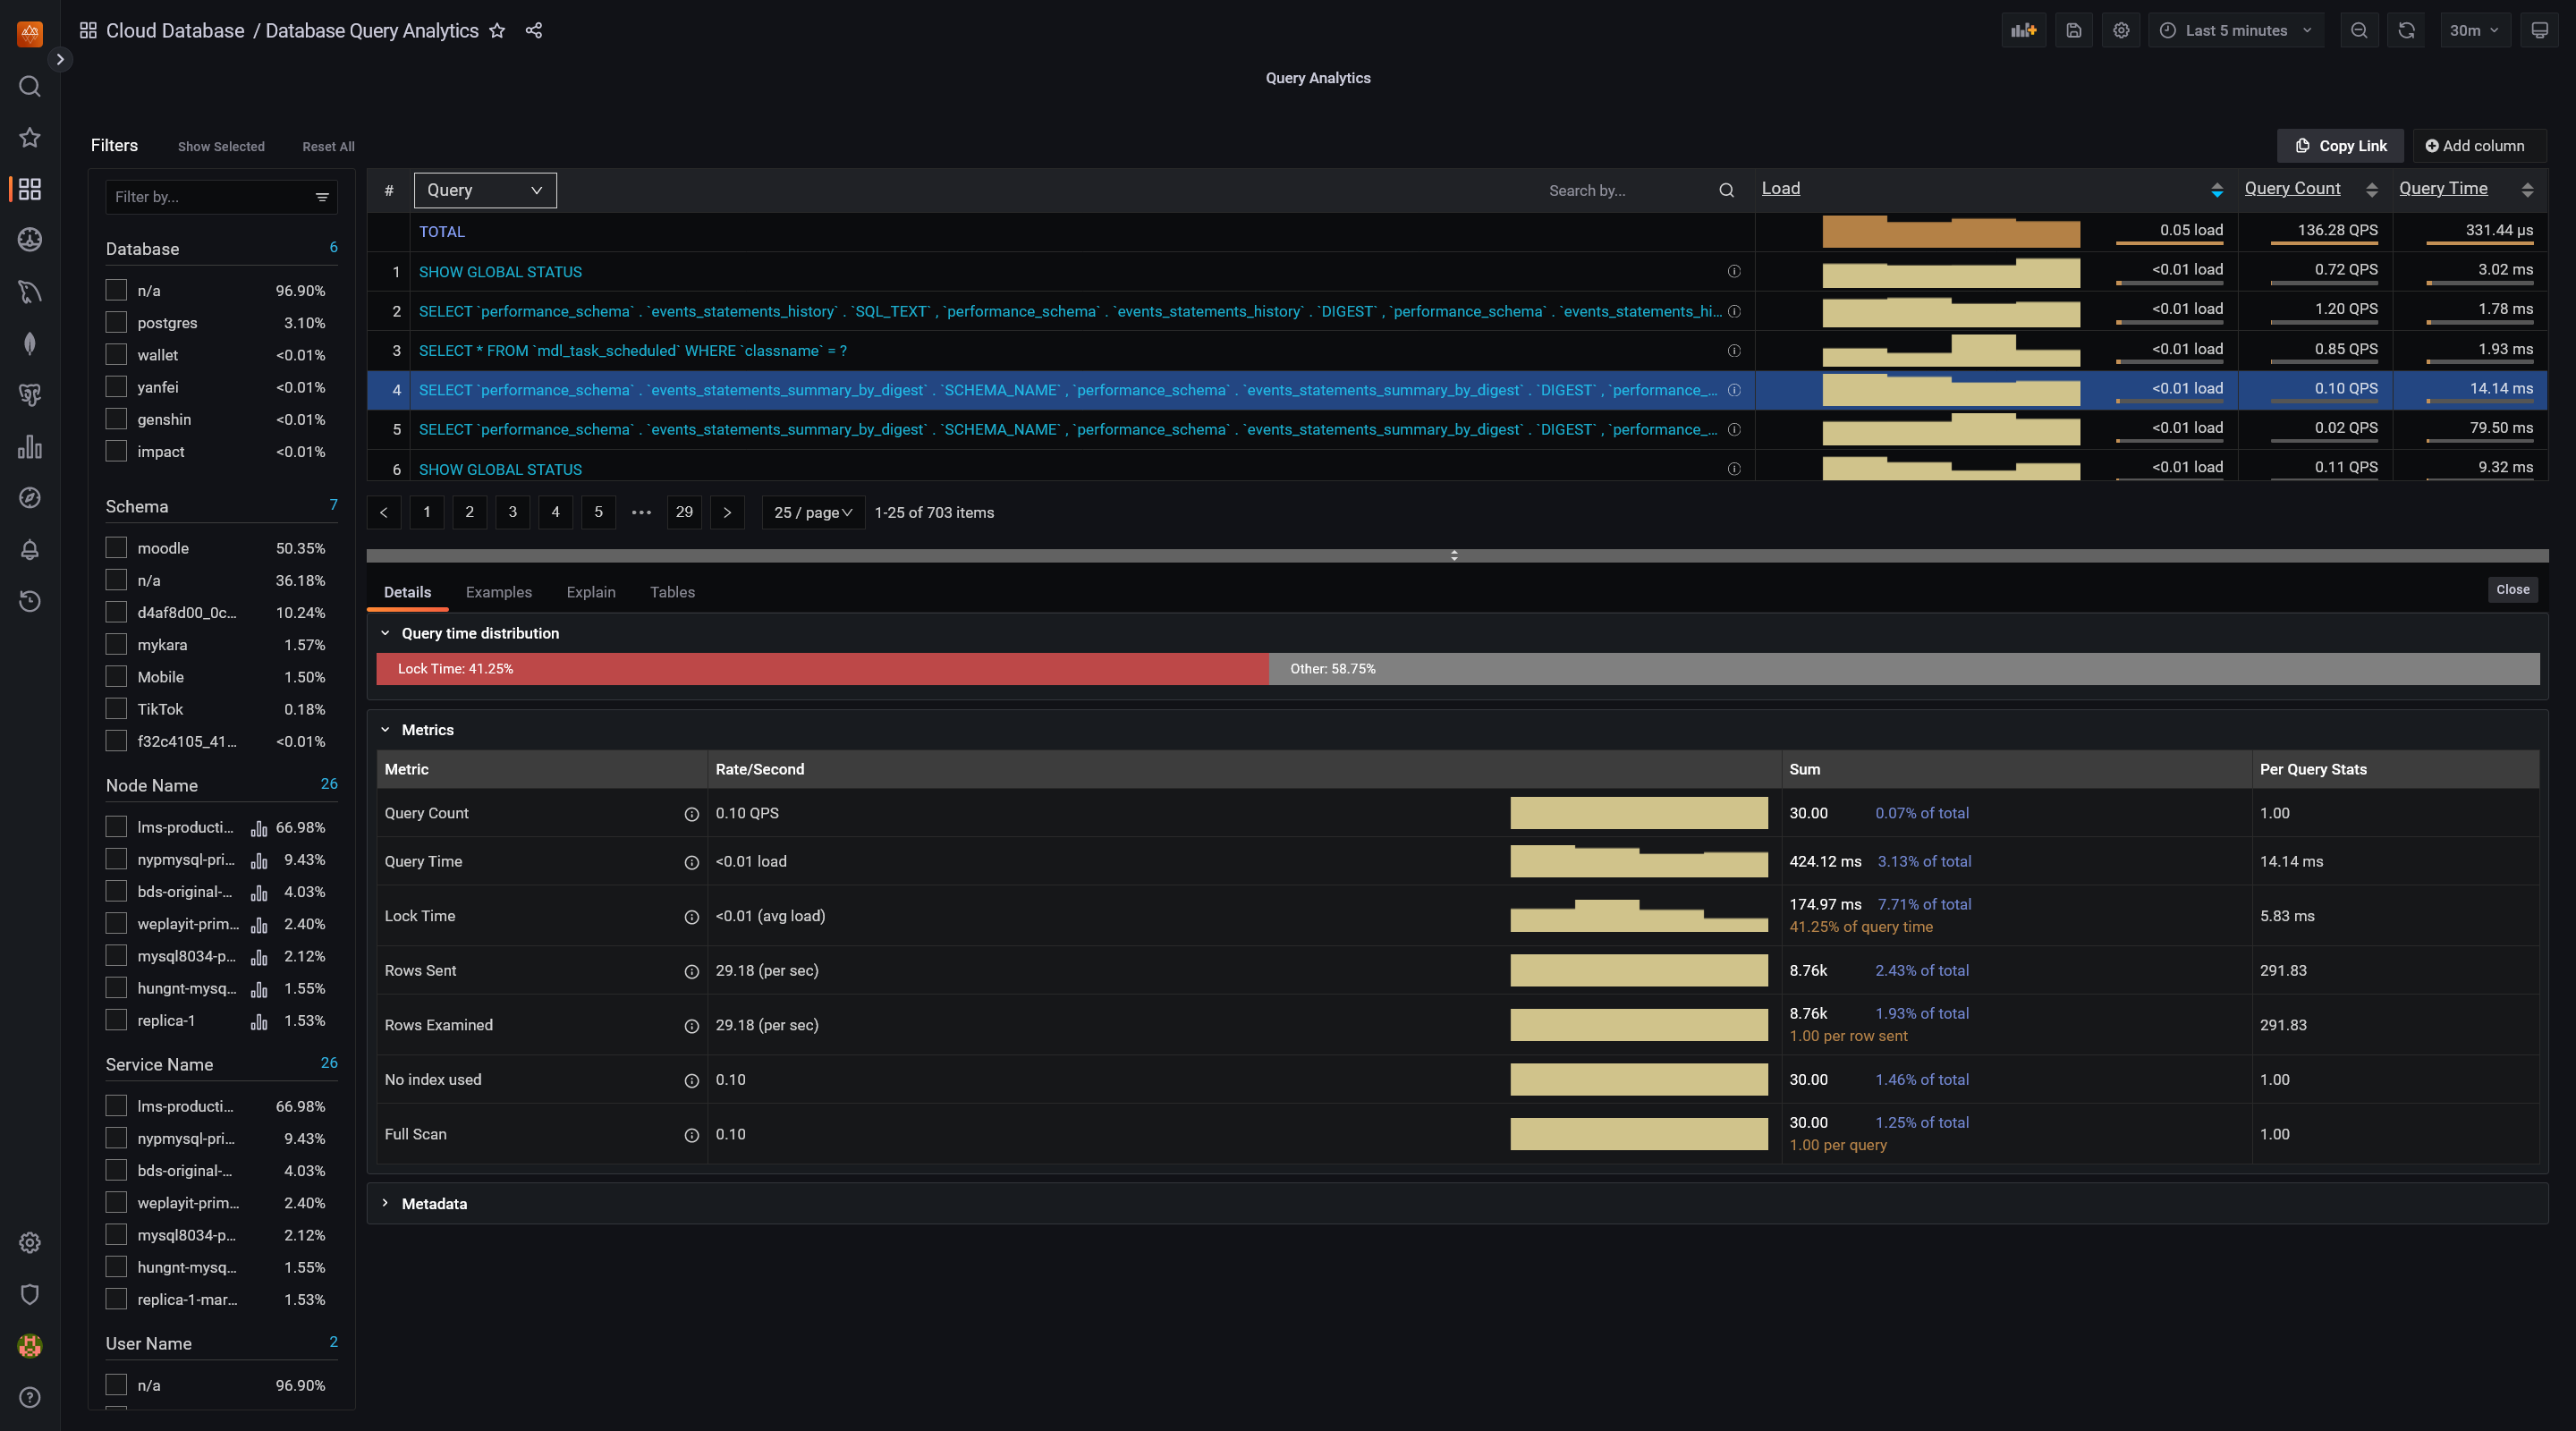The image size is (2576, 1431).
Task: Click the Lock Time 41.25% red bar
Action: pos(822,669)
